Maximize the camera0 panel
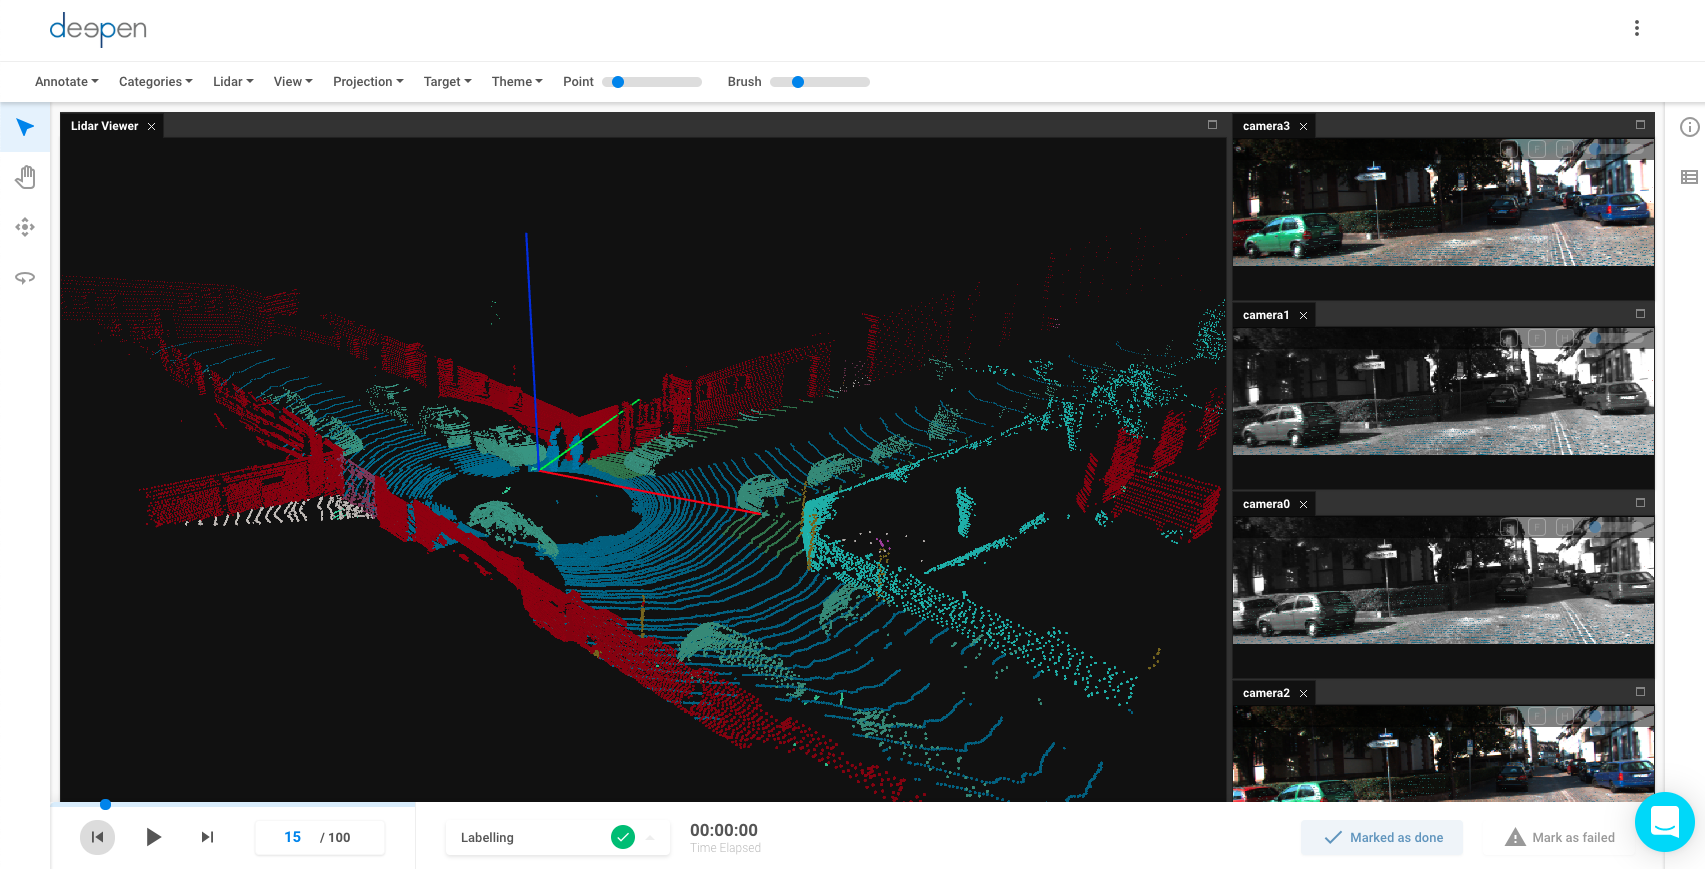The image size is (1705, 869). point(1640,503)
